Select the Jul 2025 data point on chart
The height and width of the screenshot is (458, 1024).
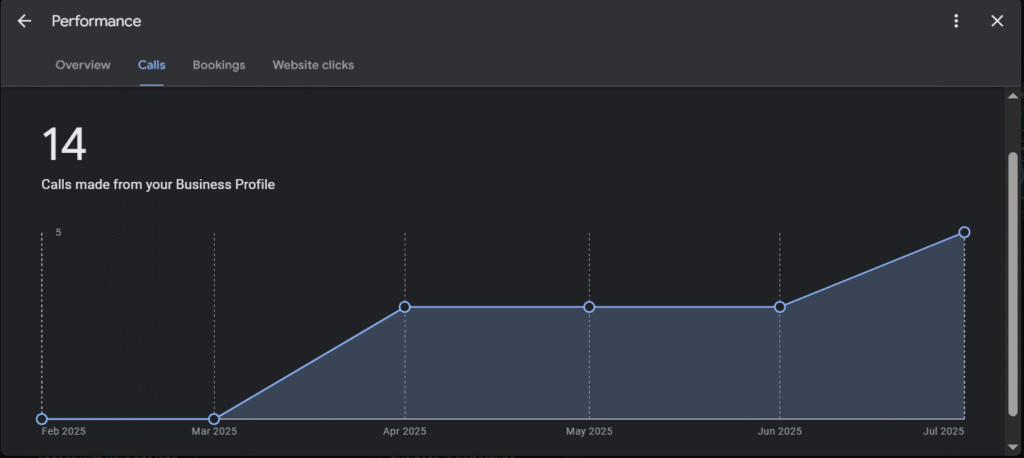[x=965, y=233]
